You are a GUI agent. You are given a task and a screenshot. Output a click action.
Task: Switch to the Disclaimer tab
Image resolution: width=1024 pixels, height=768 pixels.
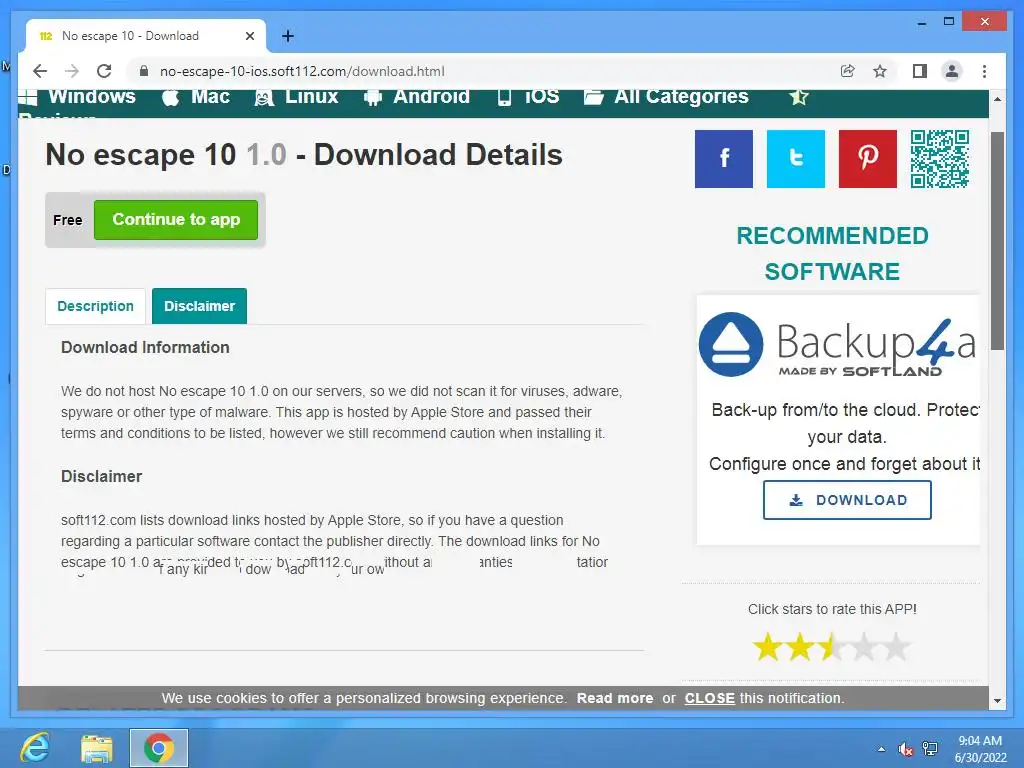(199, 306)
